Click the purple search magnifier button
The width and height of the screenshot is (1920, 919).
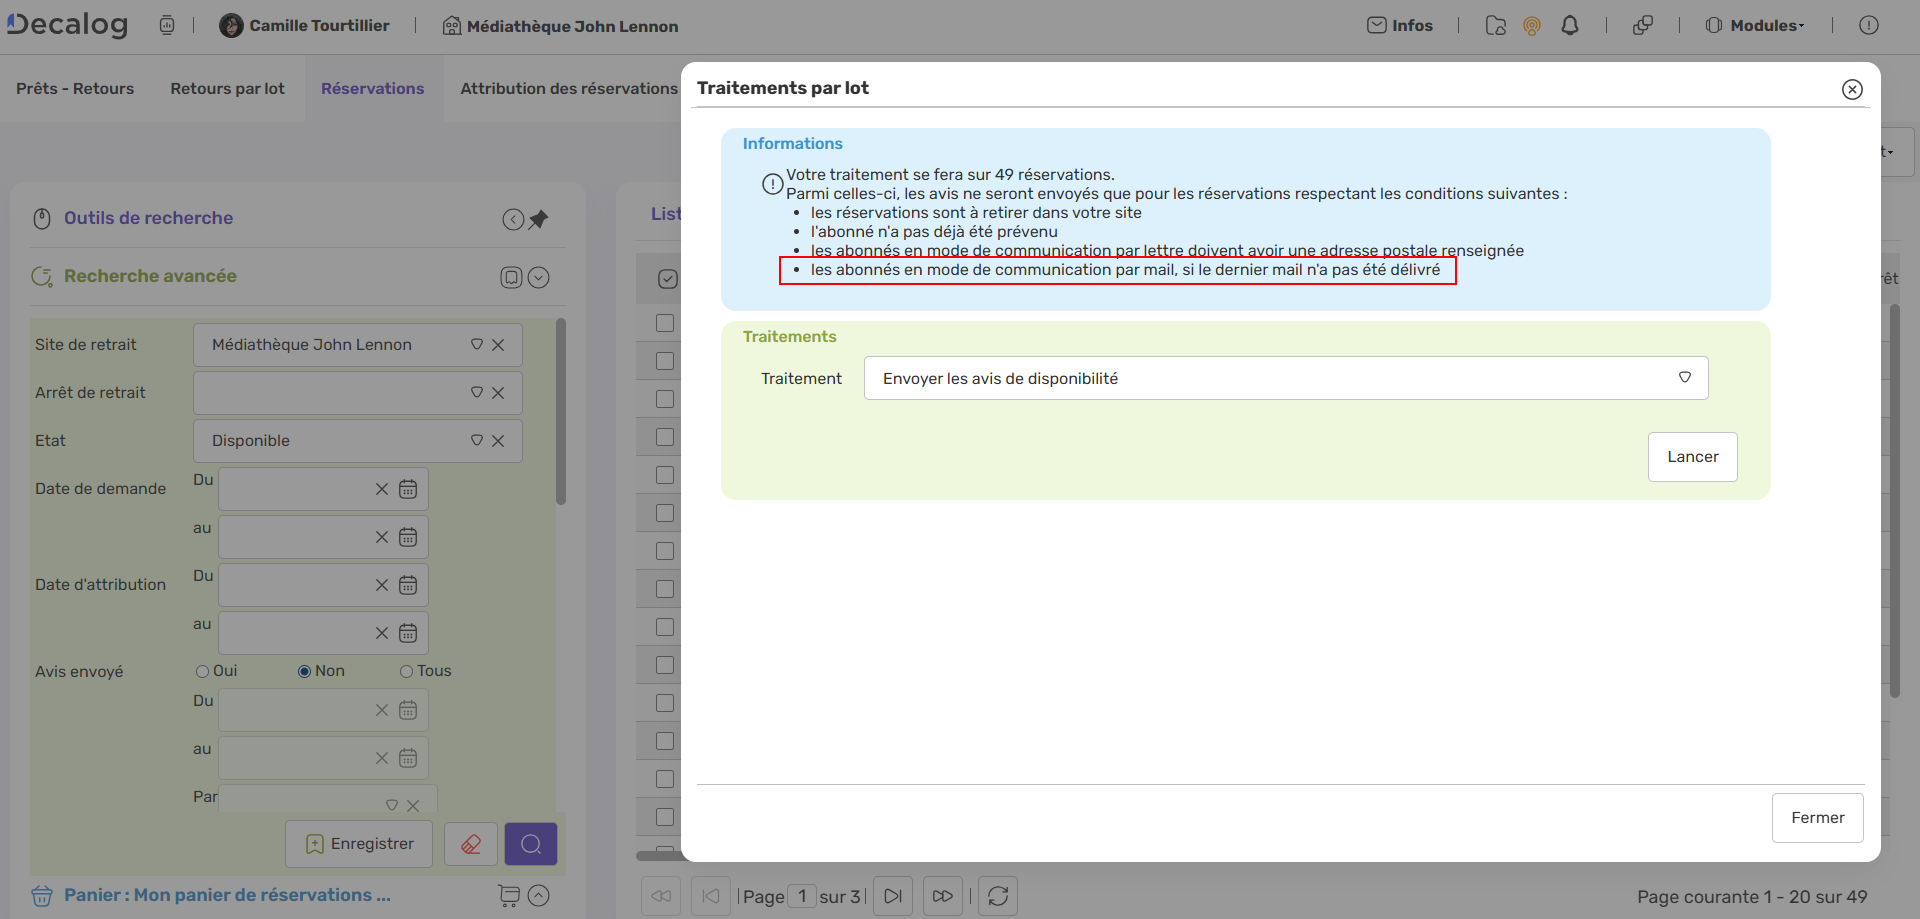[x=531, y=845]
